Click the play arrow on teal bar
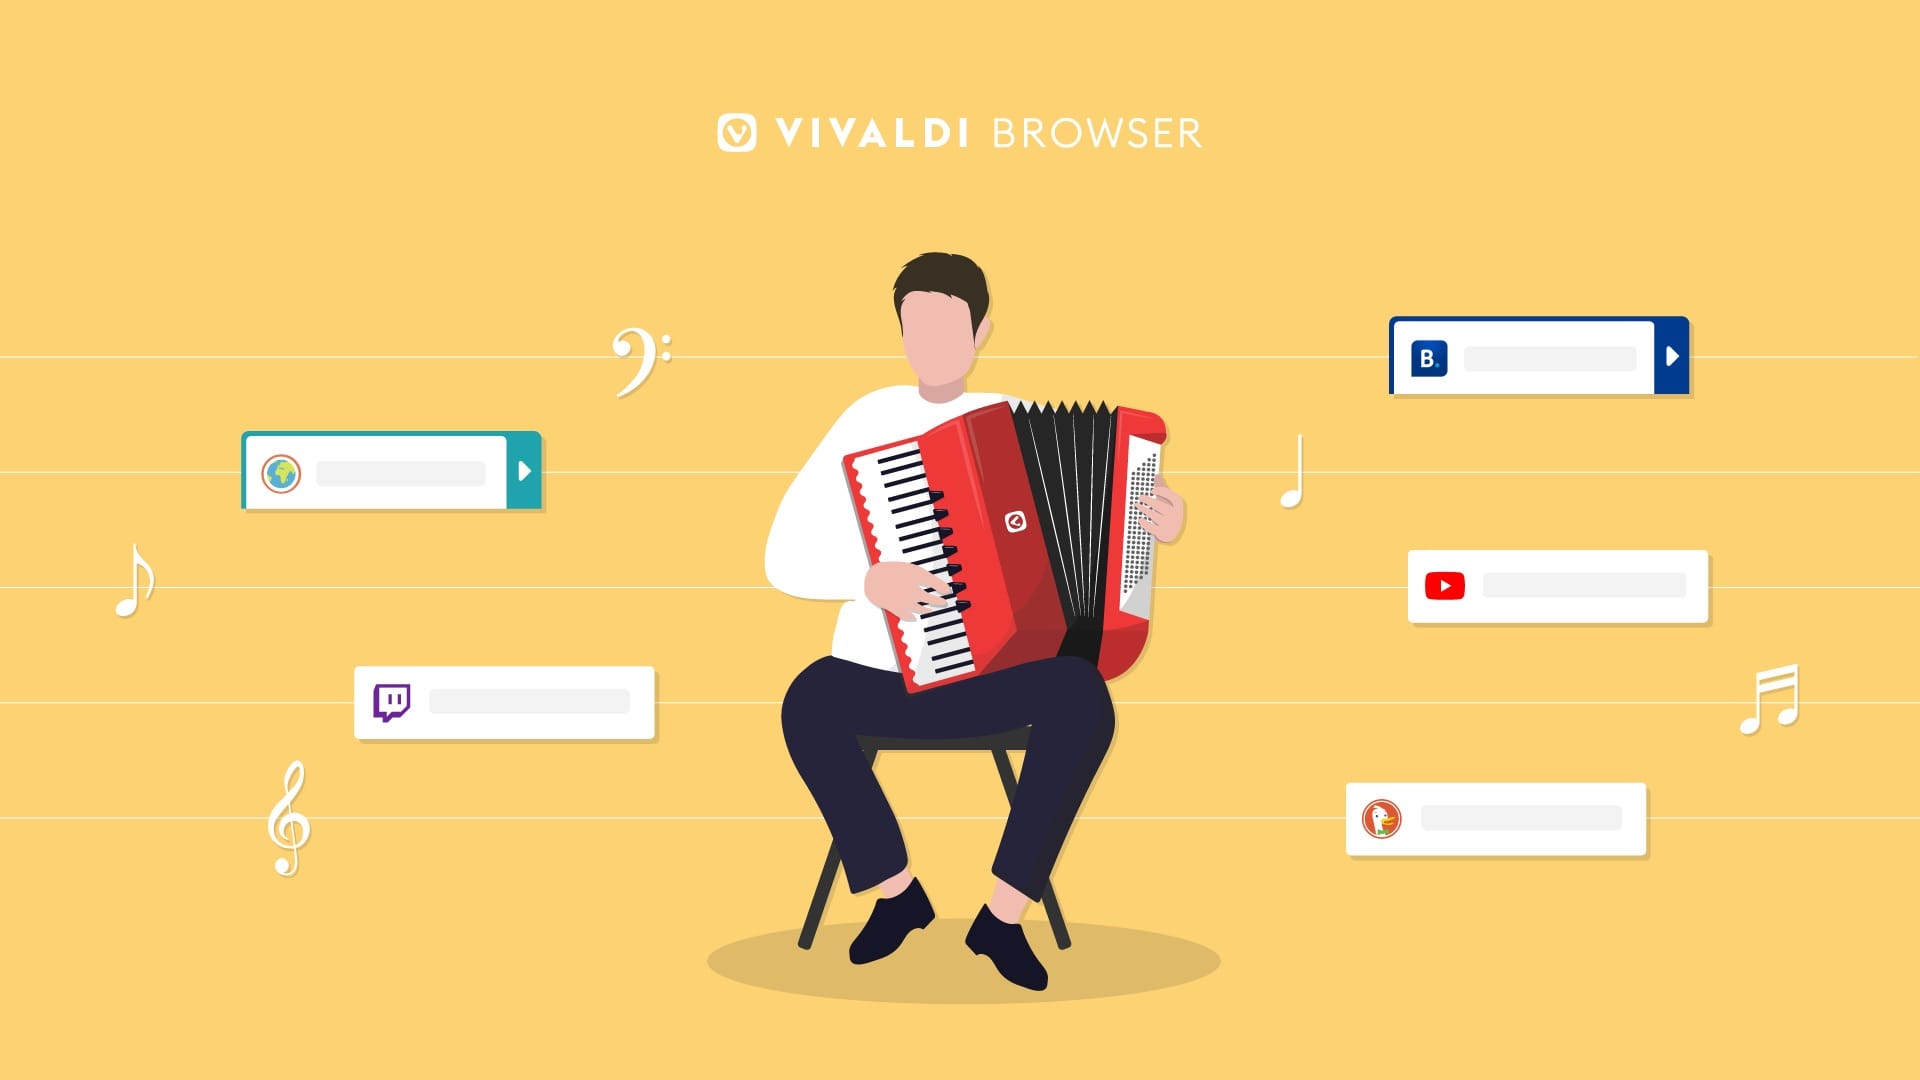This screenshot has width=1920, height=1080. click(x=522, y=471)
